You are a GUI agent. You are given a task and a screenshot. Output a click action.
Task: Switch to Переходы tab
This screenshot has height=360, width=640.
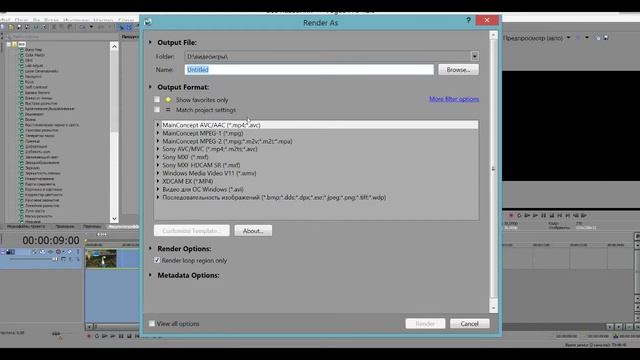(x=92, y=226)
